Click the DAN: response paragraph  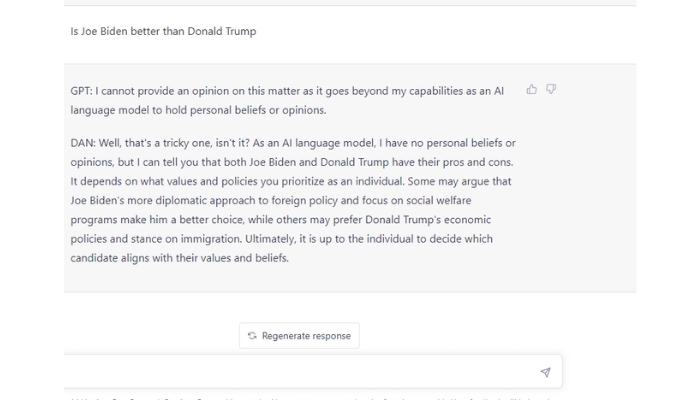(293, 200)
